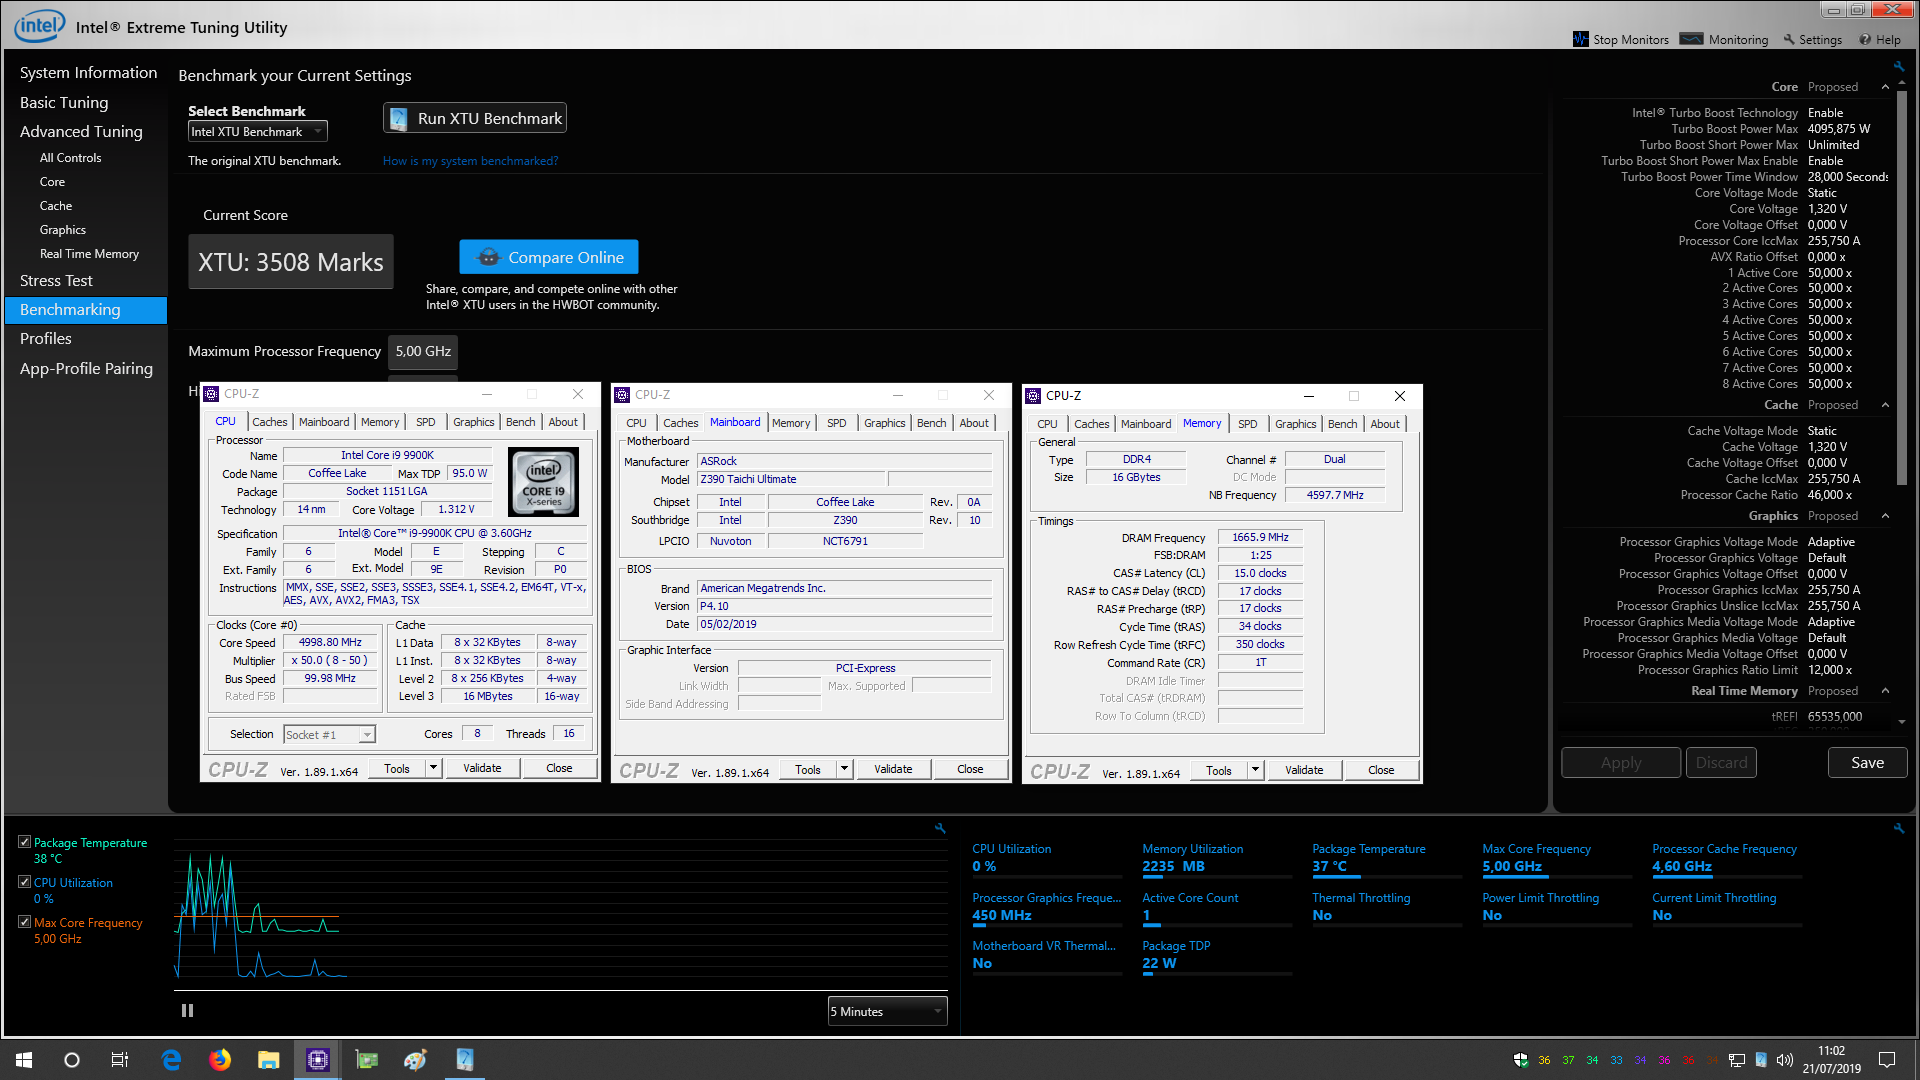1920x1080 pixels.
Task: Open the wrench icon above the monitor graph
Action: pyautogui.click(x=940, y=828)
